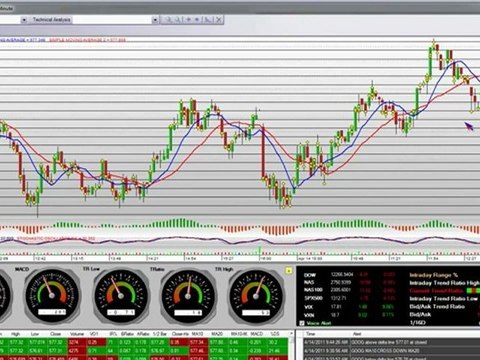The height and width of the screenshot is (360, 480).
Task: Click the blue moving average legend label
Action: point(23,40)
